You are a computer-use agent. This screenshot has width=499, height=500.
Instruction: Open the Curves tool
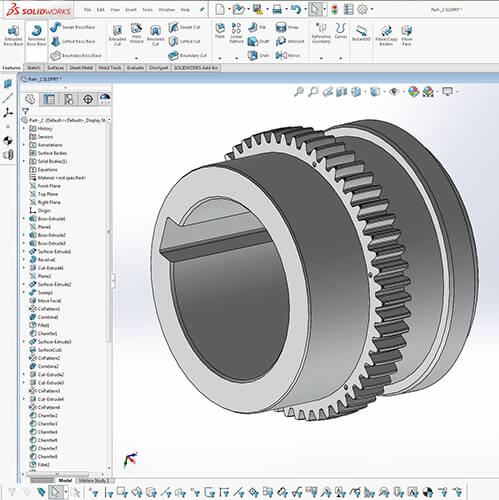point(341,31)
